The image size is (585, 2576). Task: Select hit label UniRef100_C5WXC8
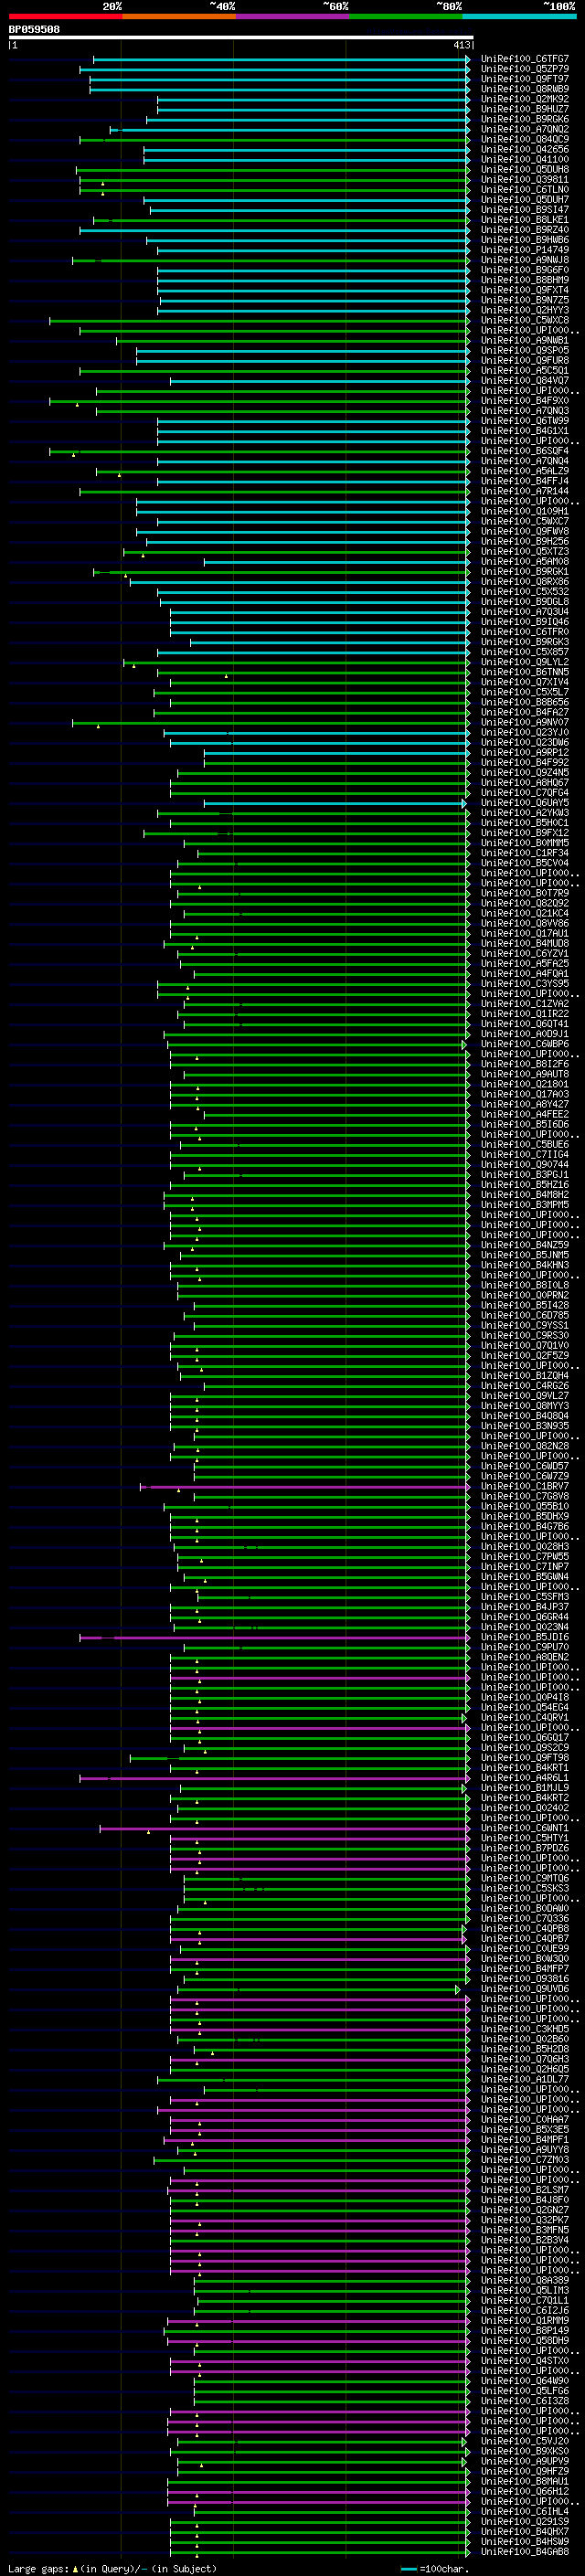(x=524, y=320)
